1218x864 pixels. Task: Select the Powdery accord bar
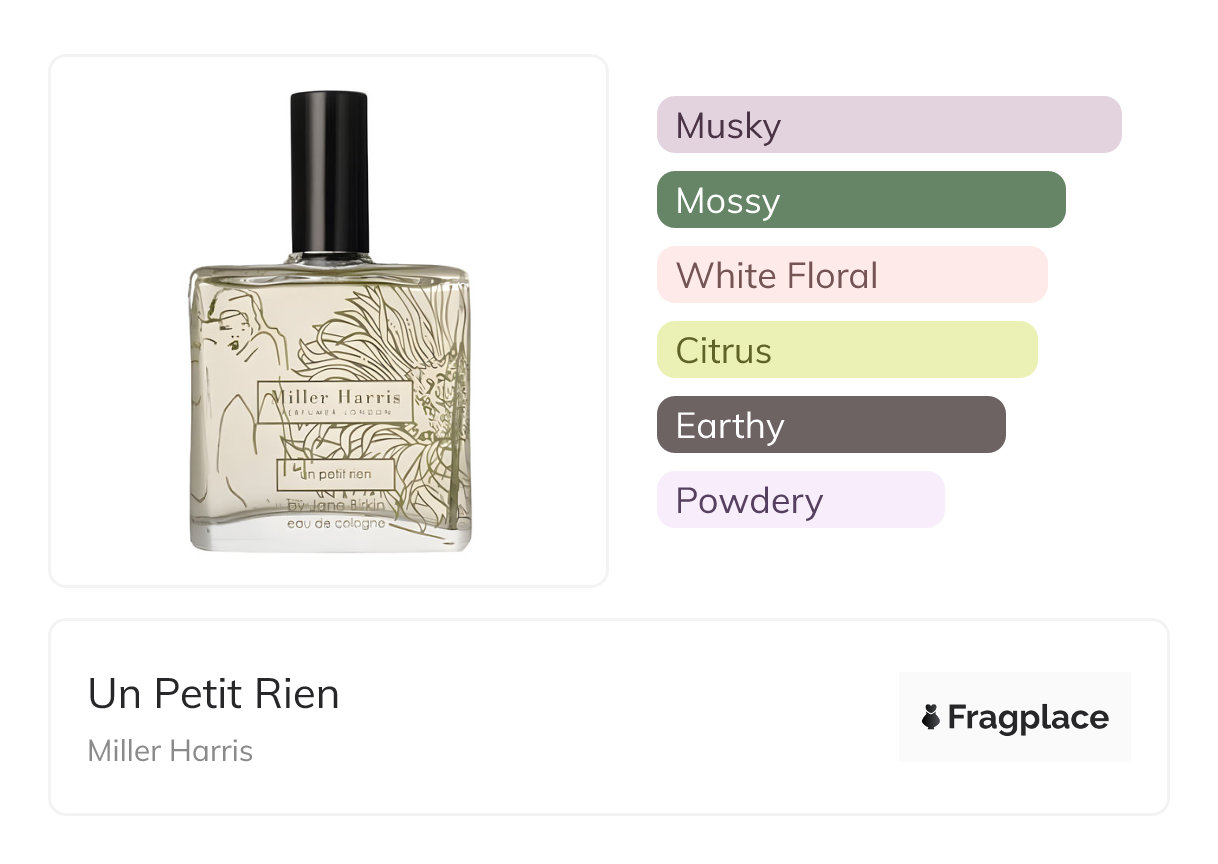[x=801, y=500]
